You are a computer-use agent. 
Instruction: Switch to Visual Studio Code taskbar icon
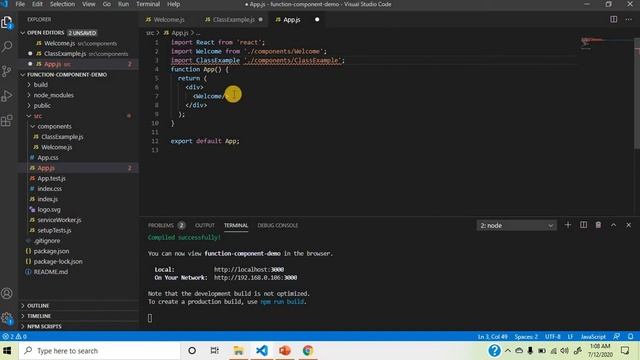(x=262, y=351)
